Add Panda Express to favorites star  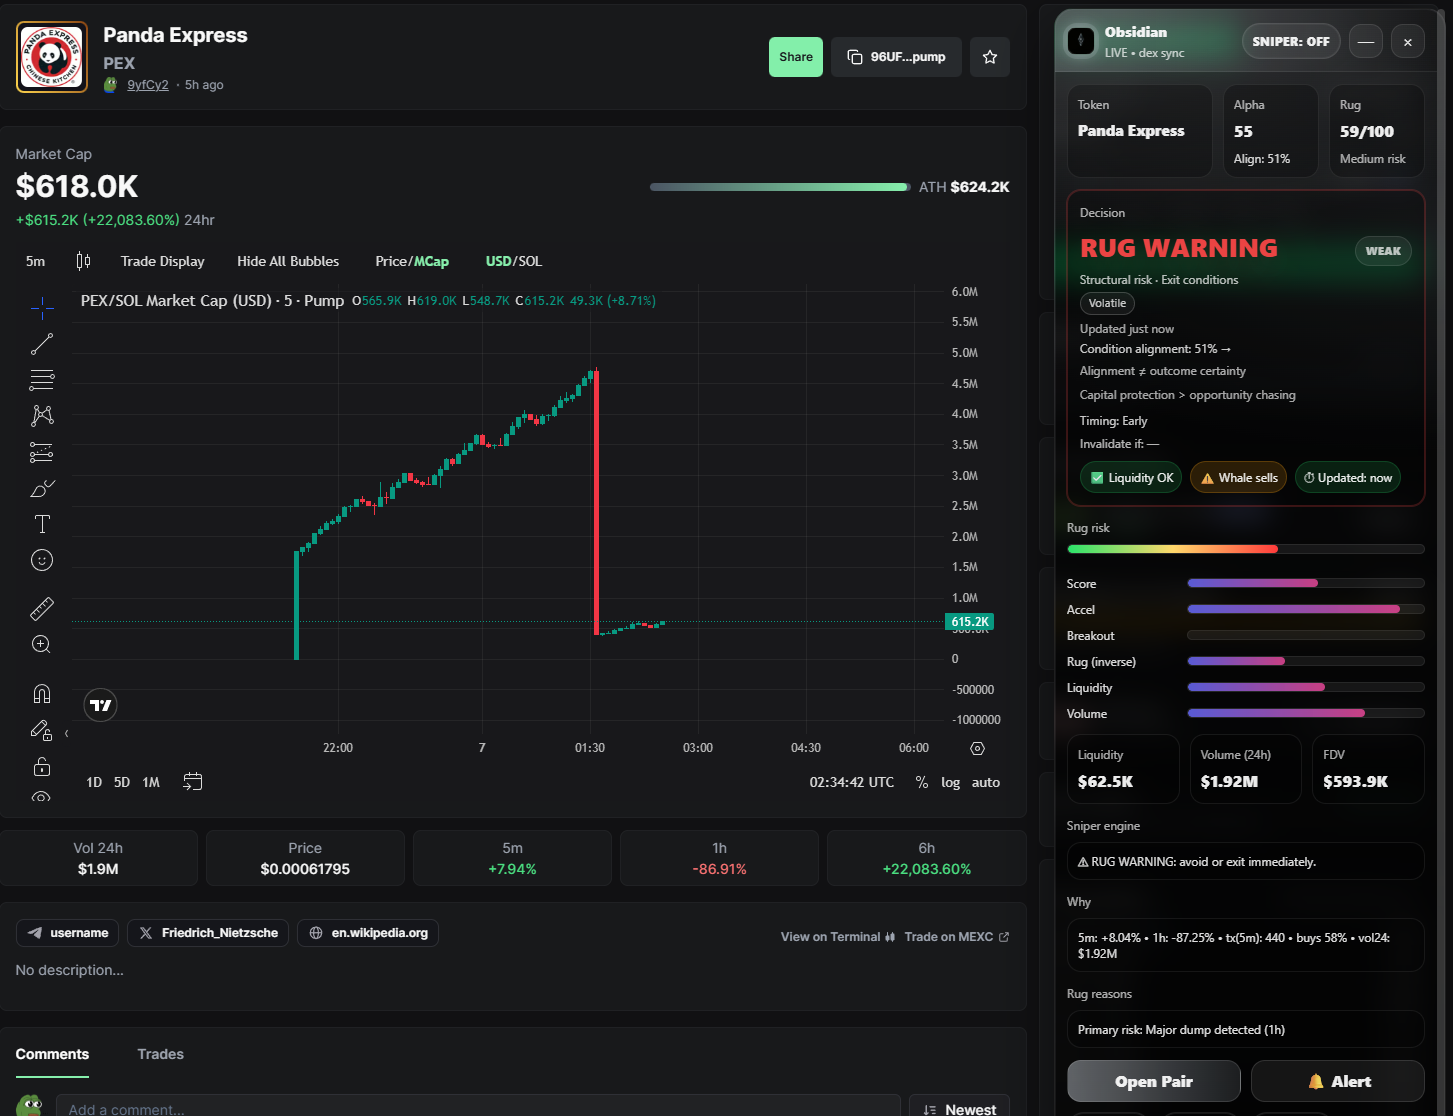[990, 57]
